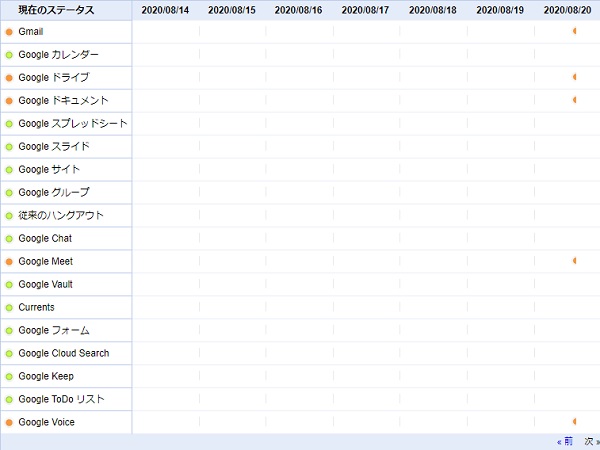This screenshot has height=450, width=600.
Task: Click the green status dot beside Google Chat
Action: [9, 239]
